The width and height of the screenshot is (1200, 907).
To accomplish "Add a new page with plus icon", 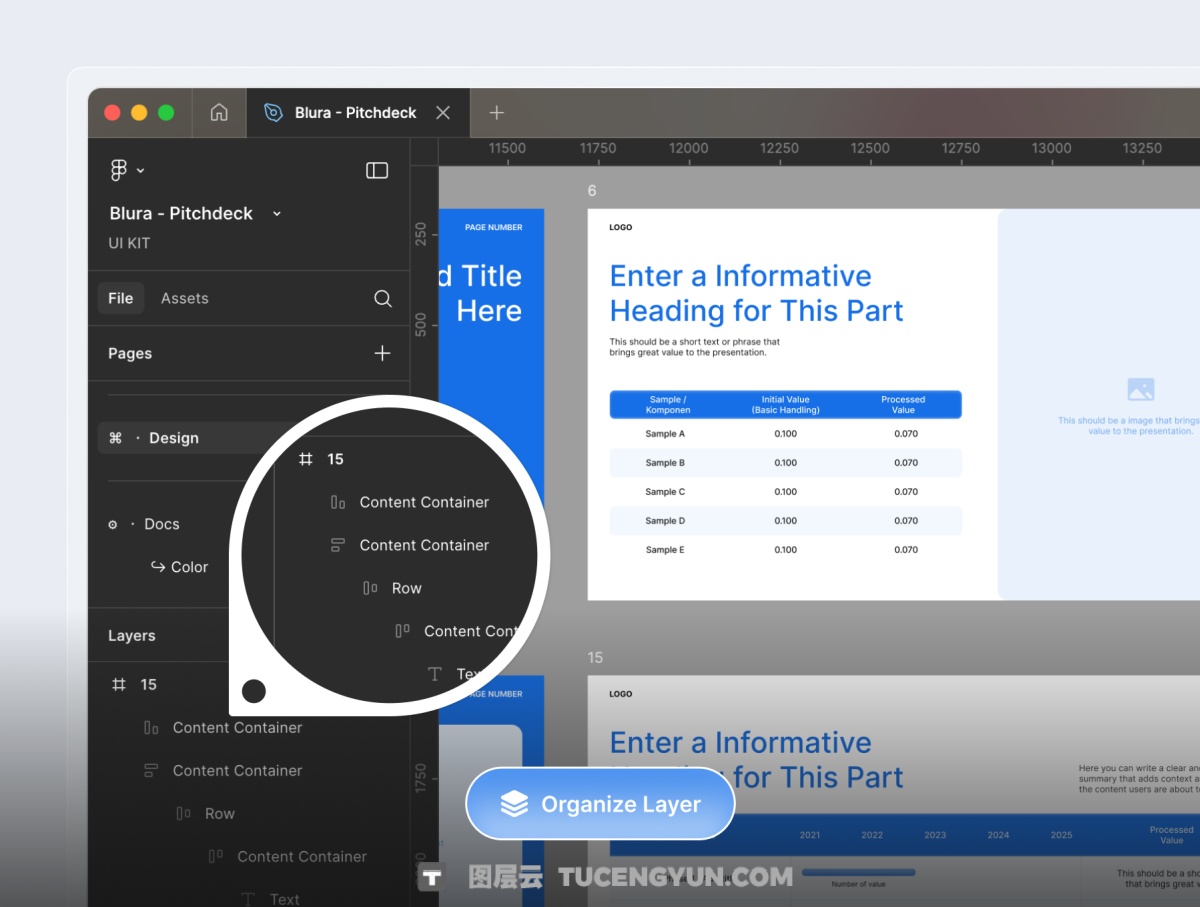I will 382,353.
